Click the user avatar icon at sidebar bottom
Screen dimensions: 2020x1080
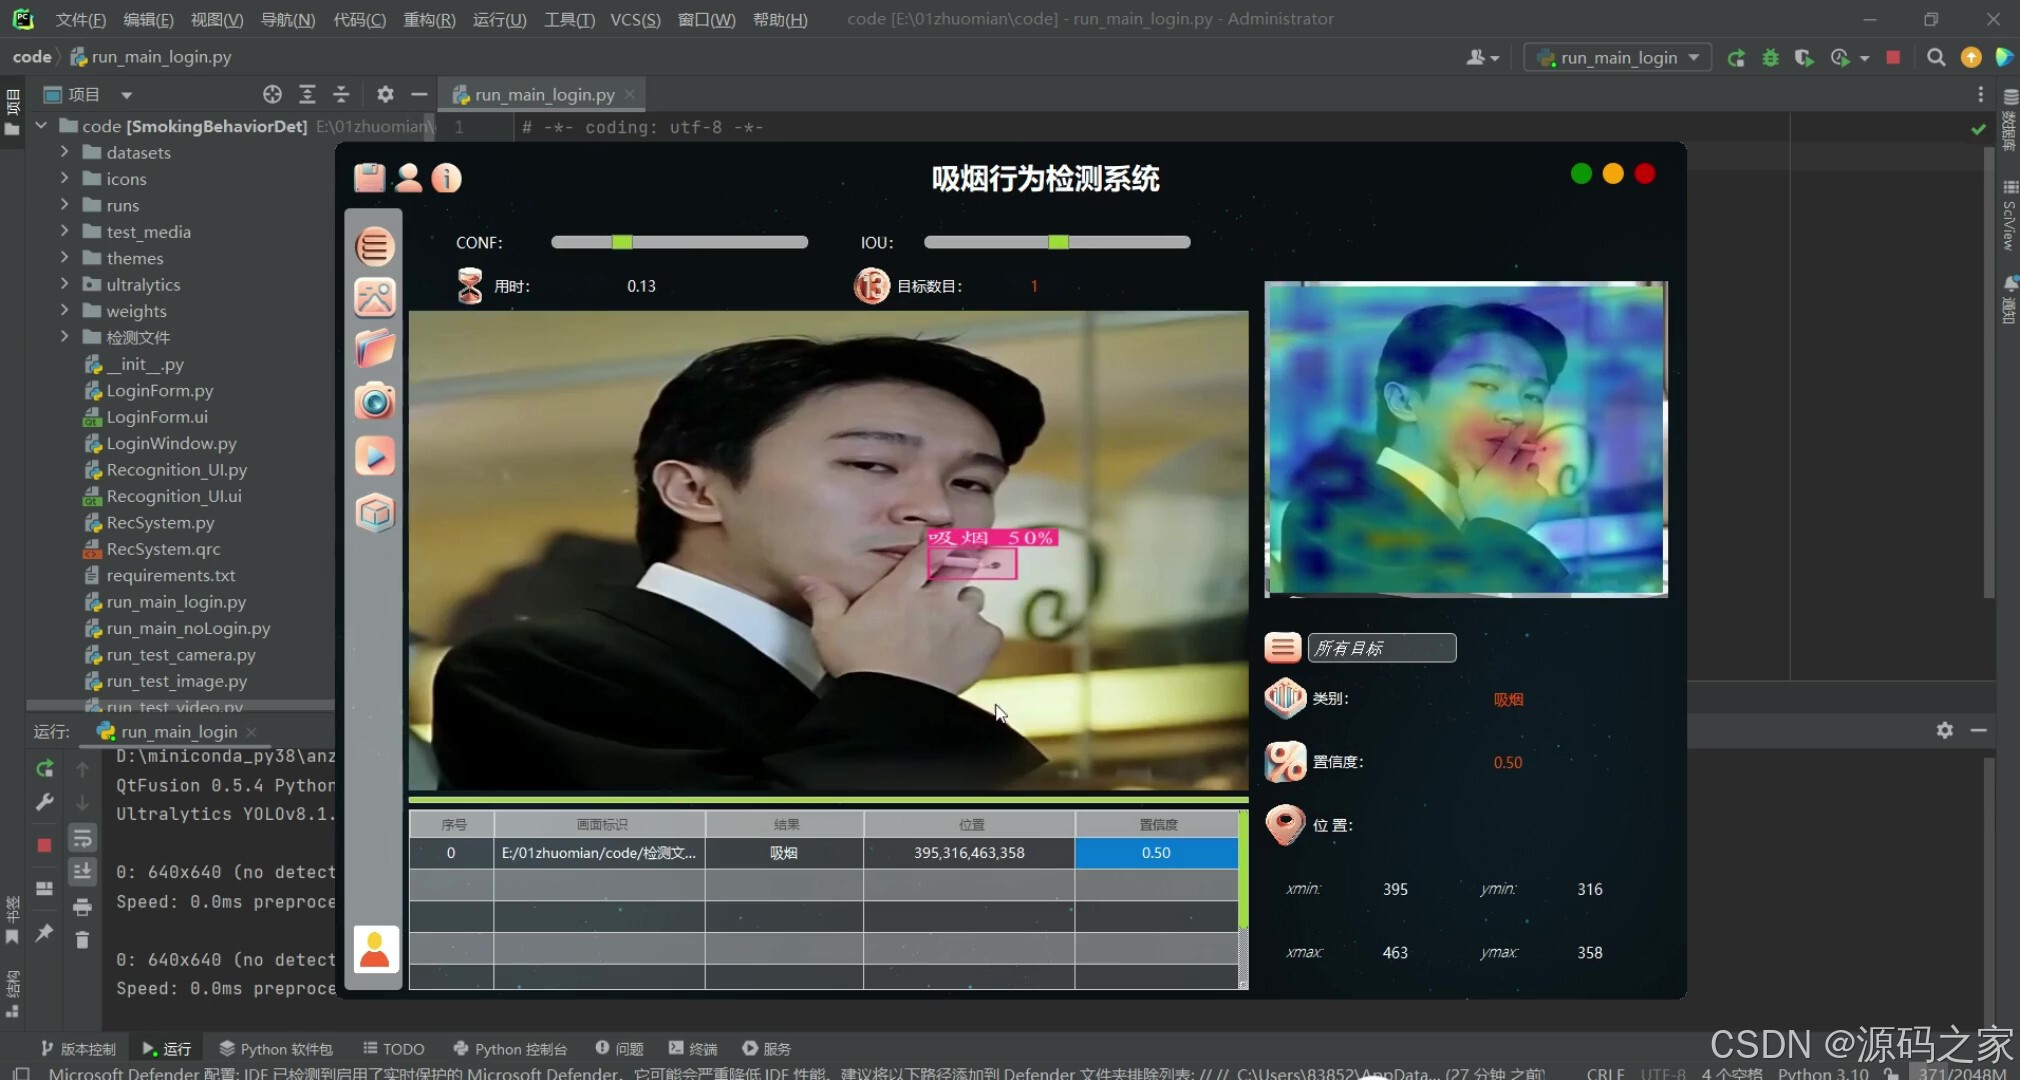[376, 949]
